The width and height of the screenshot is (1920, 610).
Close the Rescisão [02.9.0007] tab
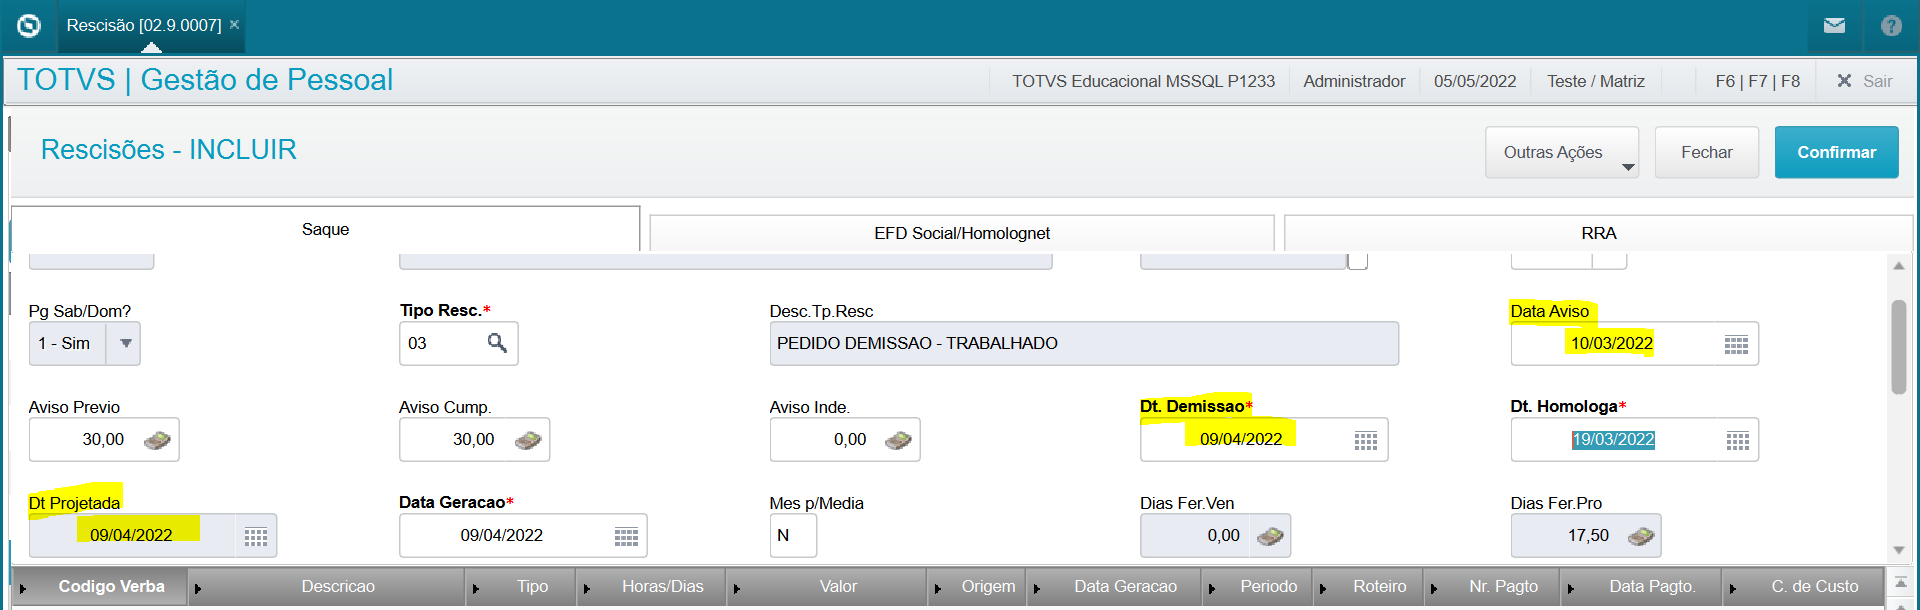tap(234, 24)
